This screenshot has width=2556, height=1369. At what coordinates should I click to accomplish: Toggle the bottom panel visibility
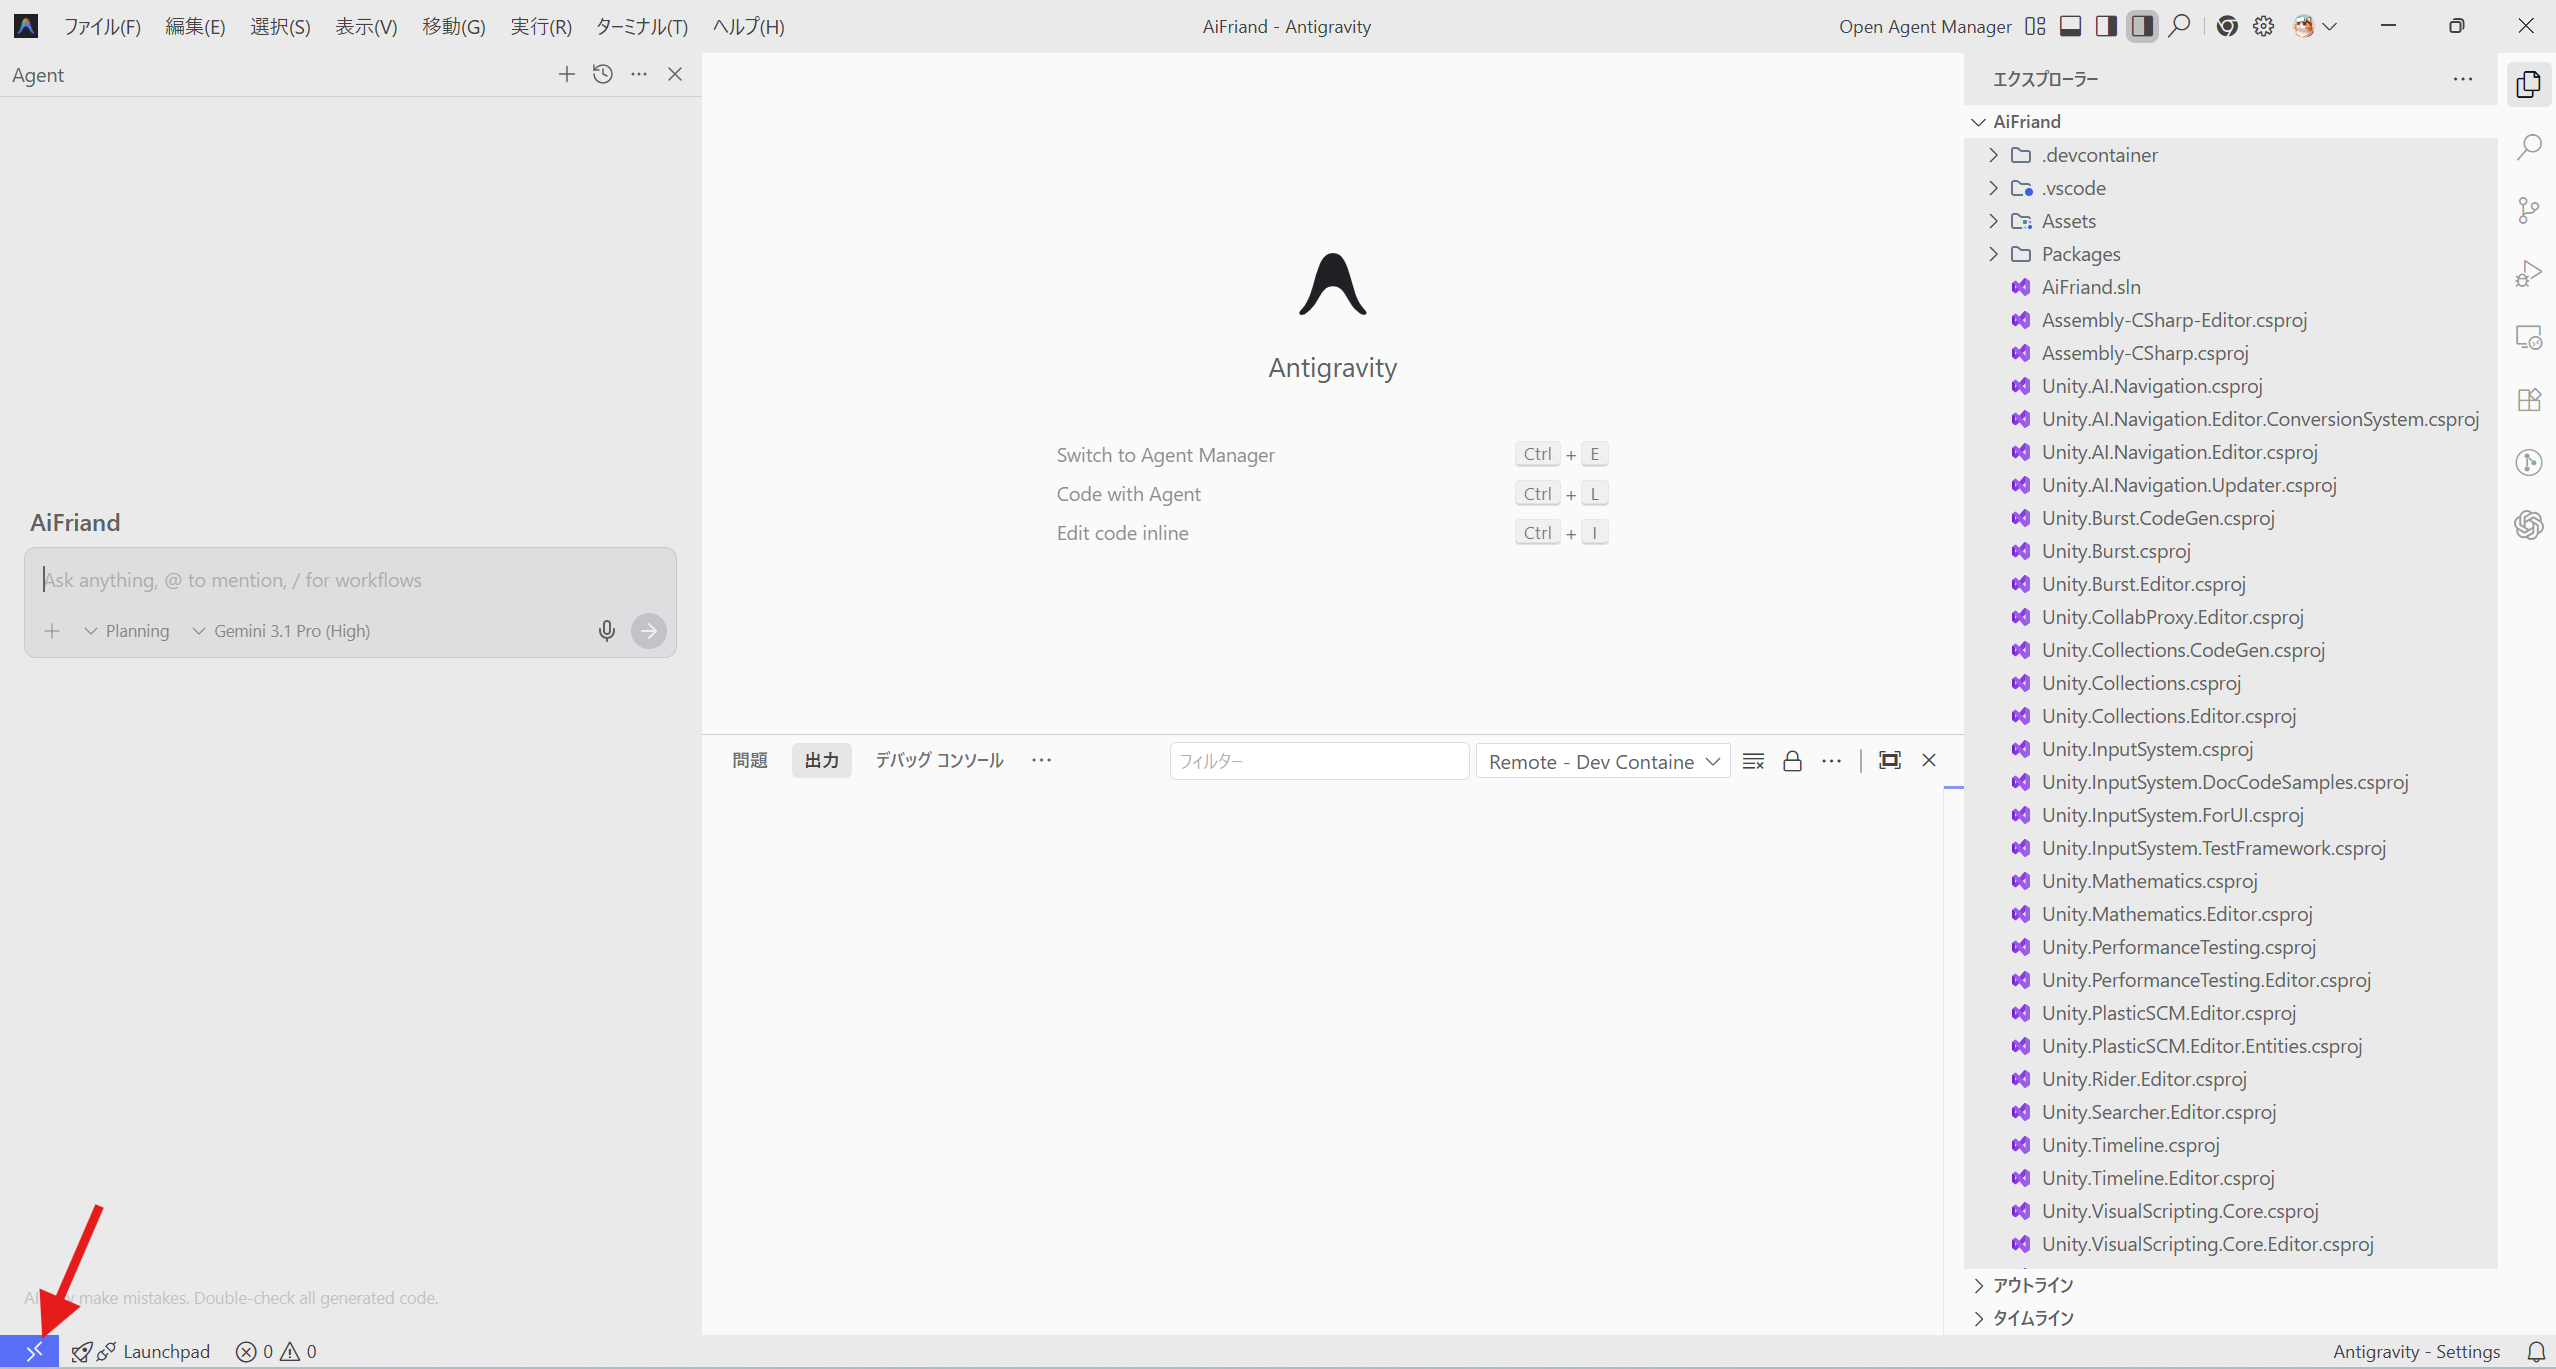2070,26
